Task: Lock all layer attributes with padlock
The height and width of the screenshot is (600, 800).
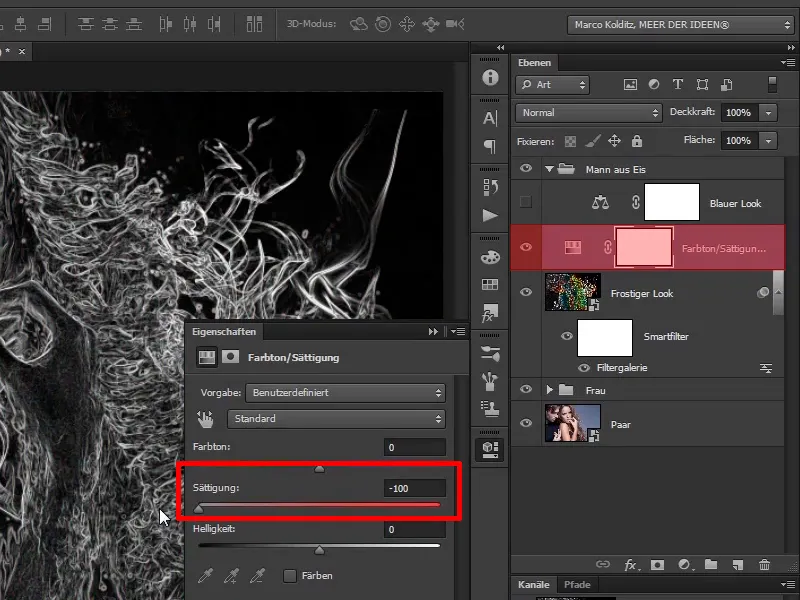Action: coord(637,141)
